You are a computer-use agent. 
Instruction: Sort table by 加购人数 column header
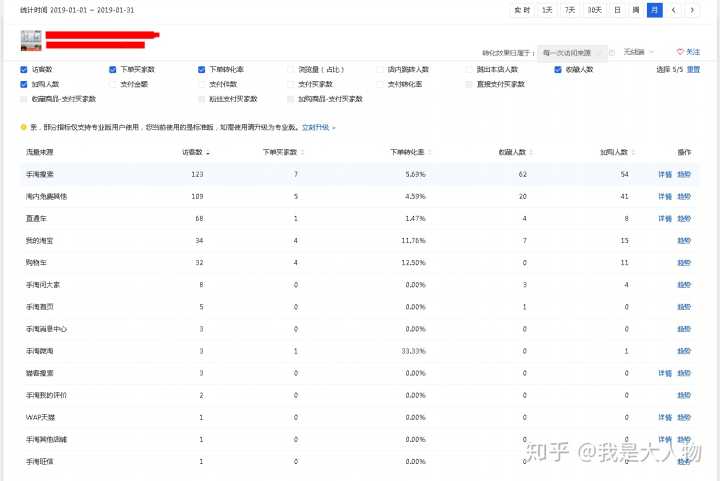pyautogui.click(x=613, y=152)
